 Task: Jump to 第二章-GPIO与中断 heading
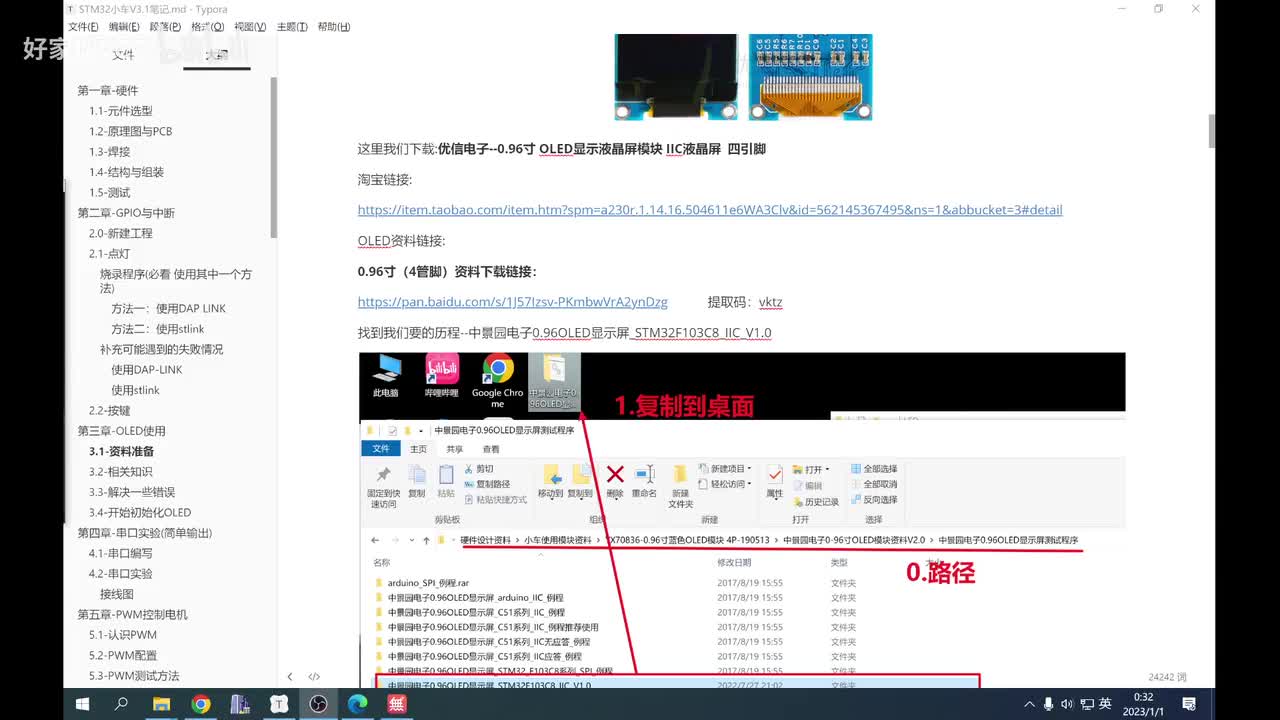pyautogui.click(x=126, y=213)
